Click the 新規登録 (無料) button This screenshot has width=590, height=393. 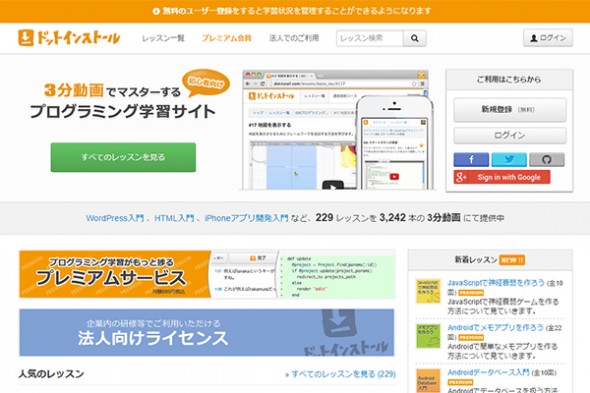click(509, 110)
